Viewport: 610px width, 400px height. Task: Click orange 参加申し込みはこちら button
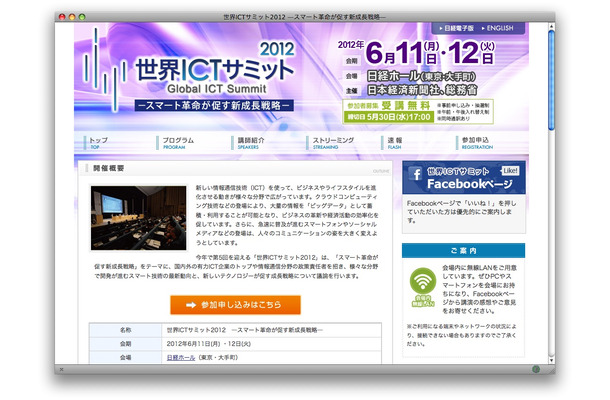coord(235,305)
